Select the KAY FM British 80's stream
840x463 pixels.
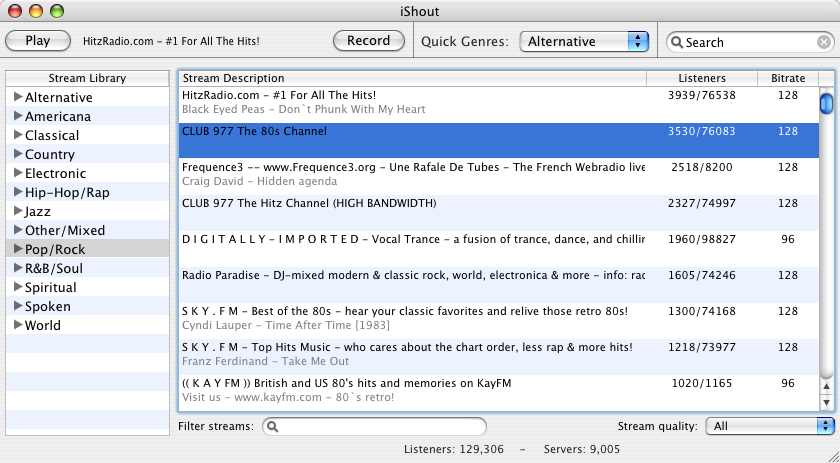click(x=499, y=392)
